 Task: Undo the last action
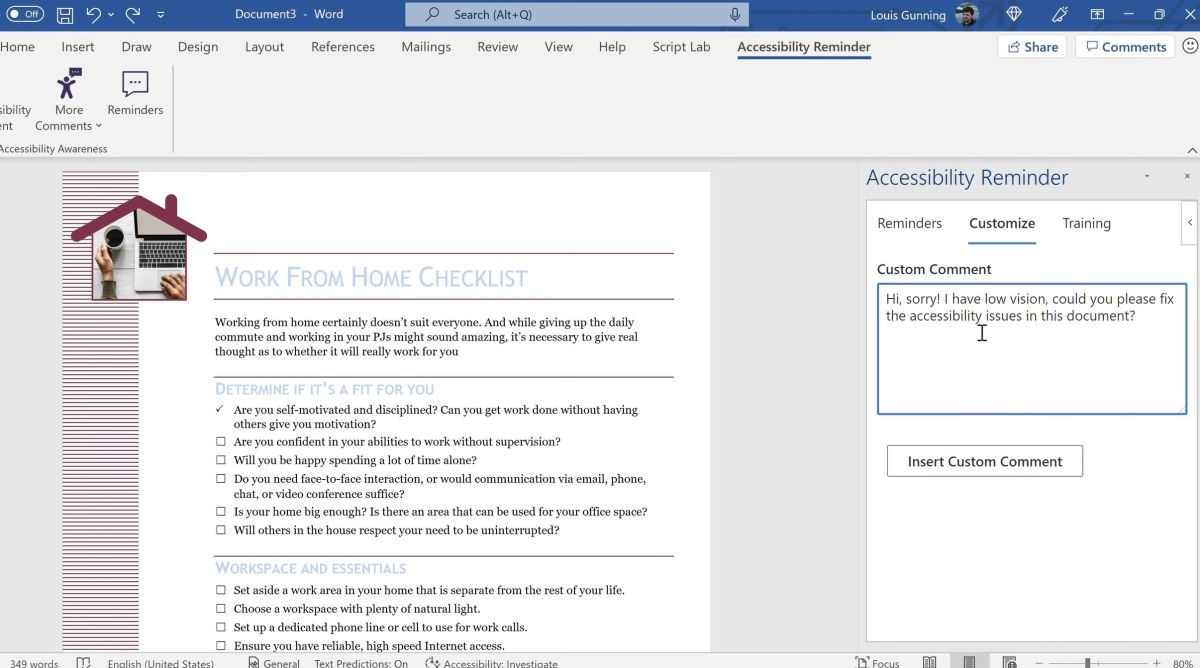click(x=93, y=15)
